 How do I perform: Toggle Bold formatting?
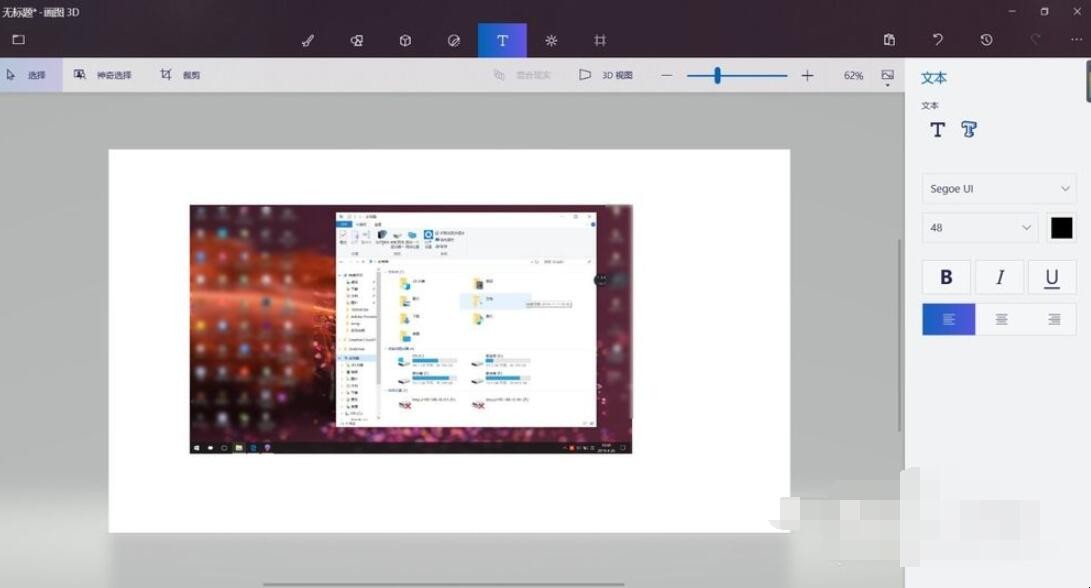[946, 277]
